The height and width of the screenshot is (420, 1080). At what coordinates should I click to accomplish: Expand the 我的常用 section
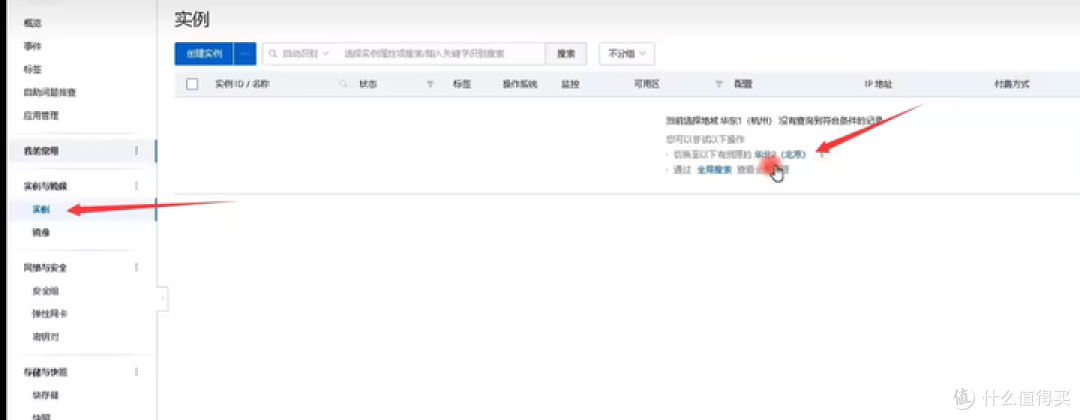[x=41, y=151]
